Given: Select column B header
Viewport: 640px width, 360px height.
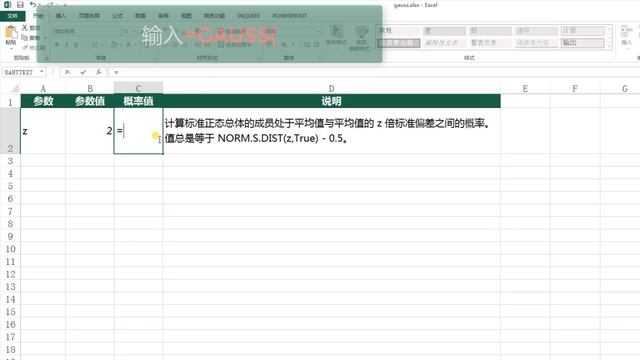Looking at the screenshot, I should pos(90,89).
